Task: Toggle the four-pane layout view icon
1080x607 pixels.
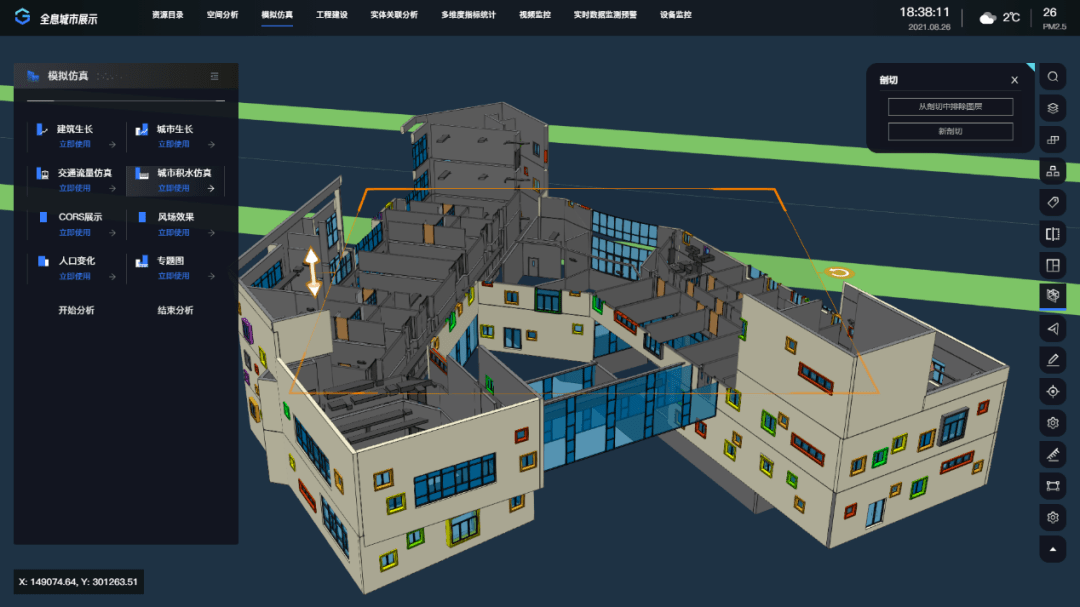Action: [1052, 265]
